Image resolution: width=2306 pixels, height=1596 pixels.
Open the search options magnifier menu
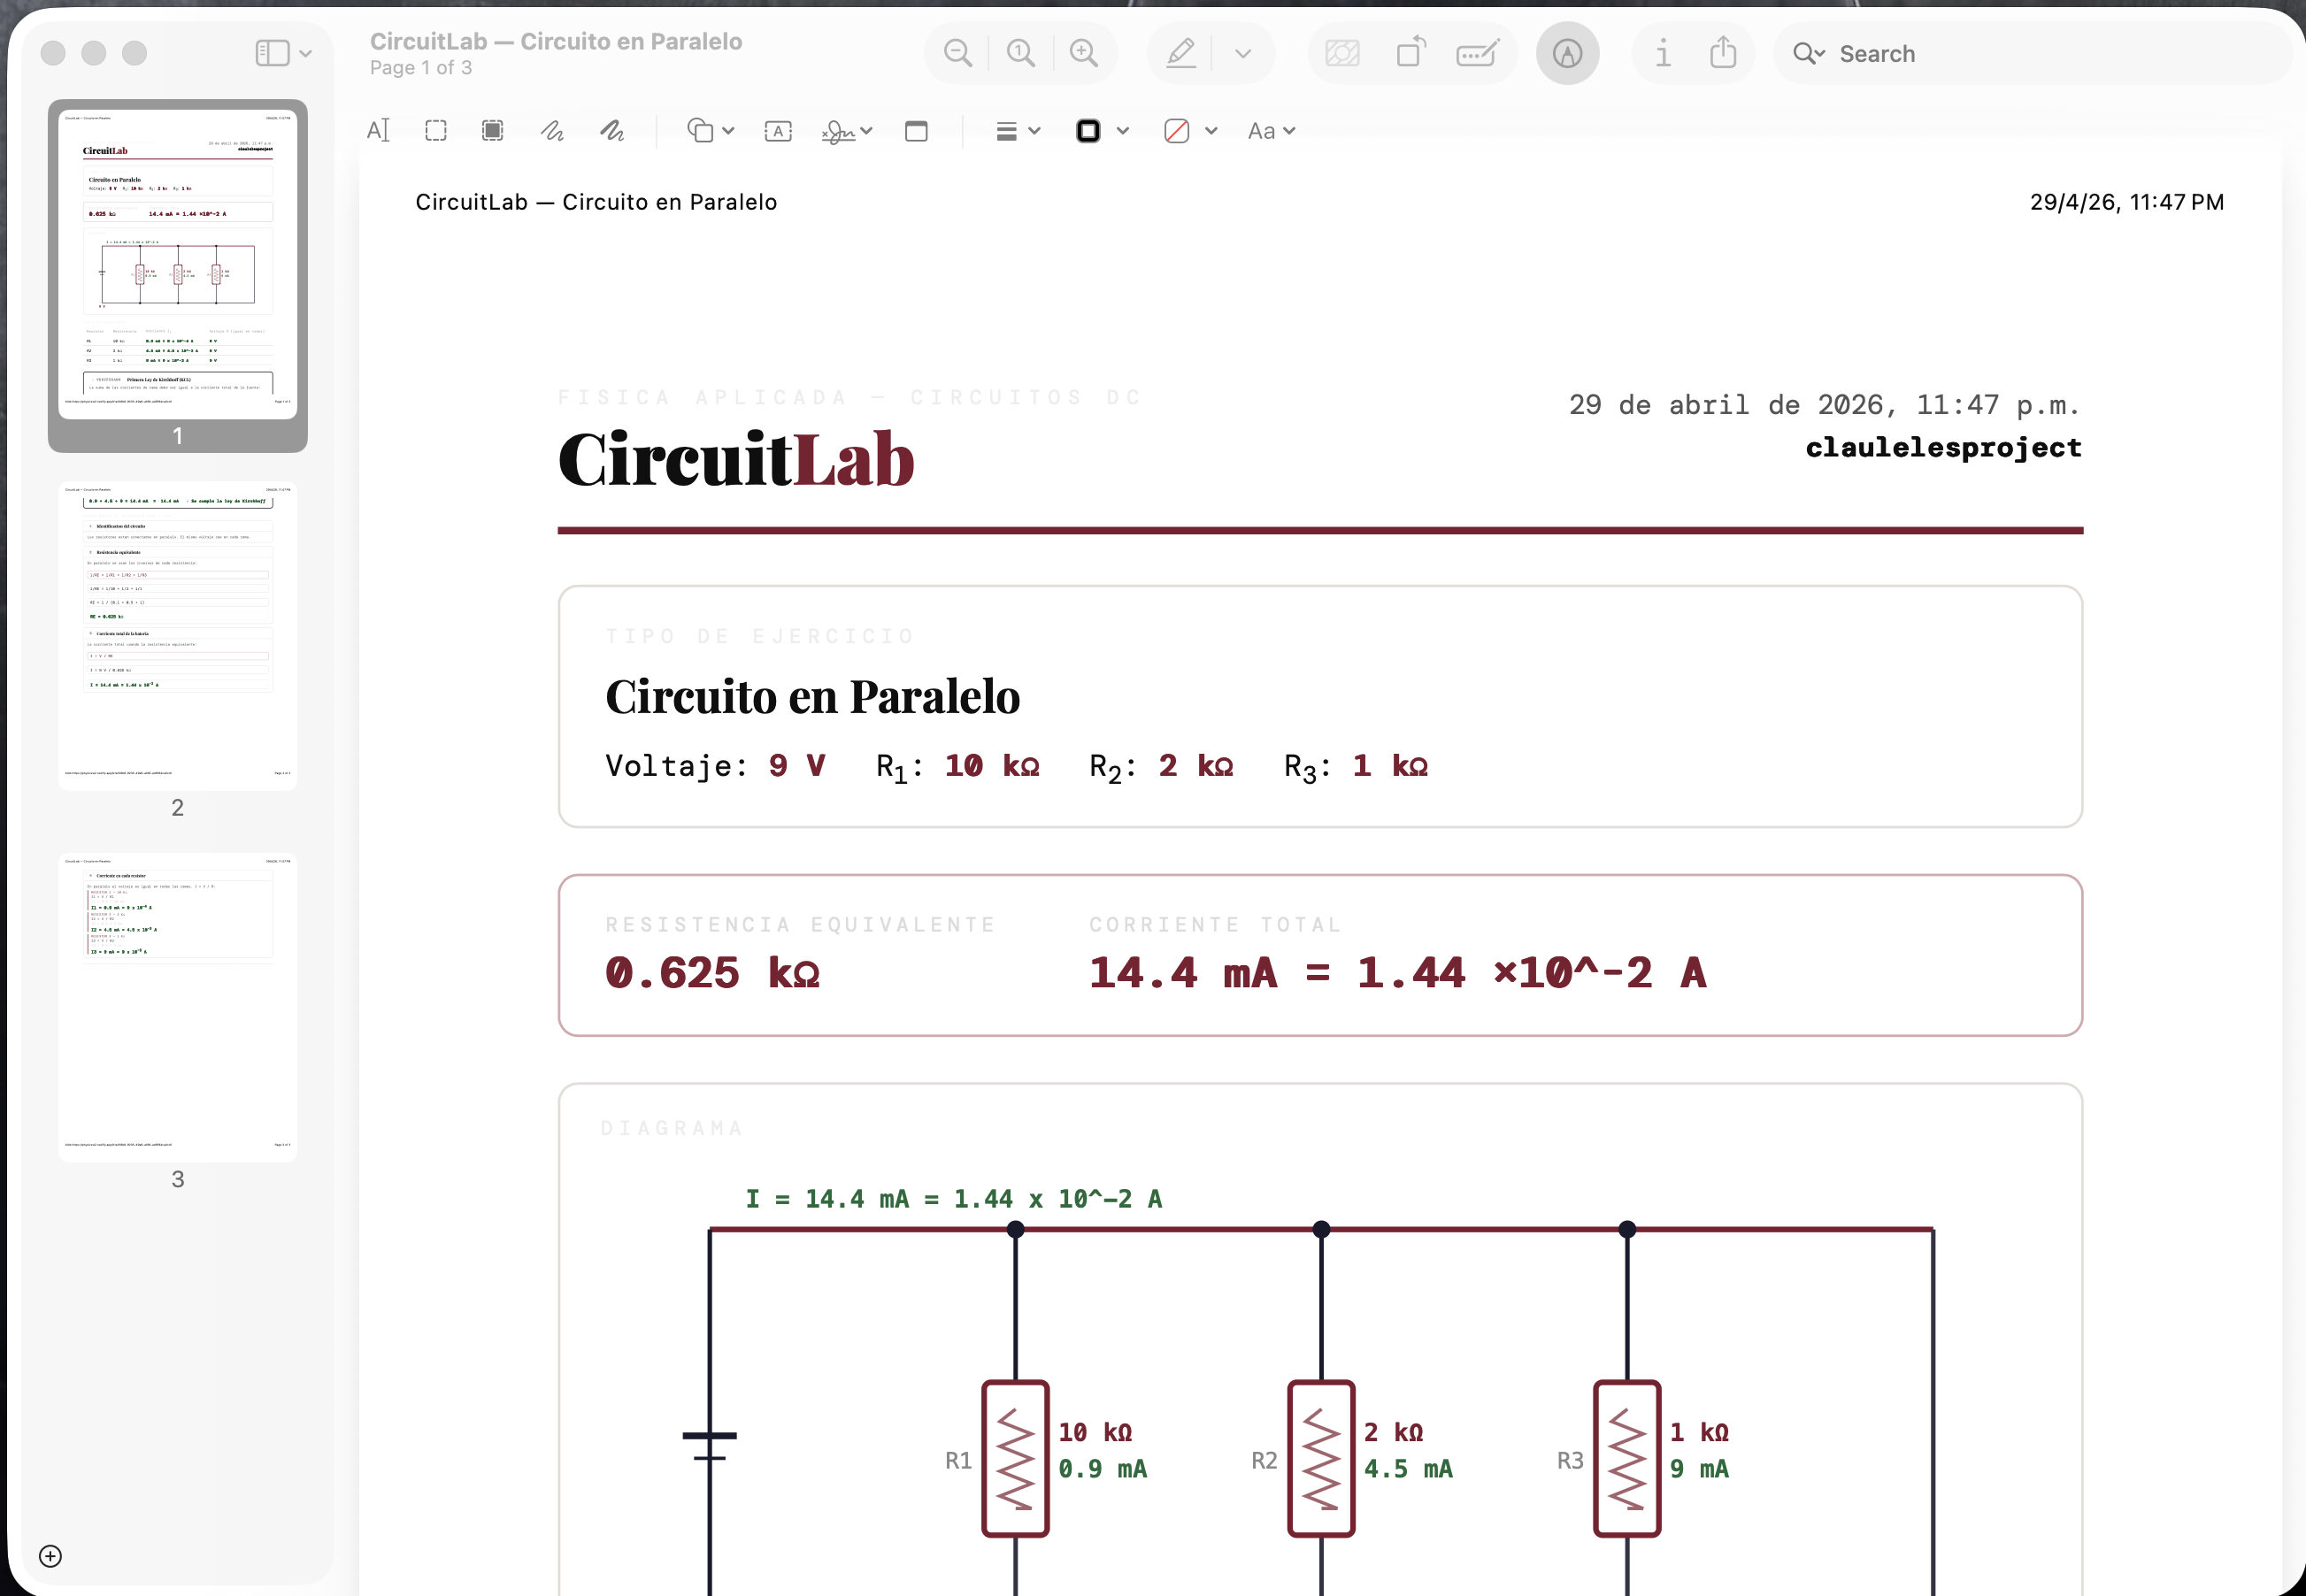(x=1808, y=54)
